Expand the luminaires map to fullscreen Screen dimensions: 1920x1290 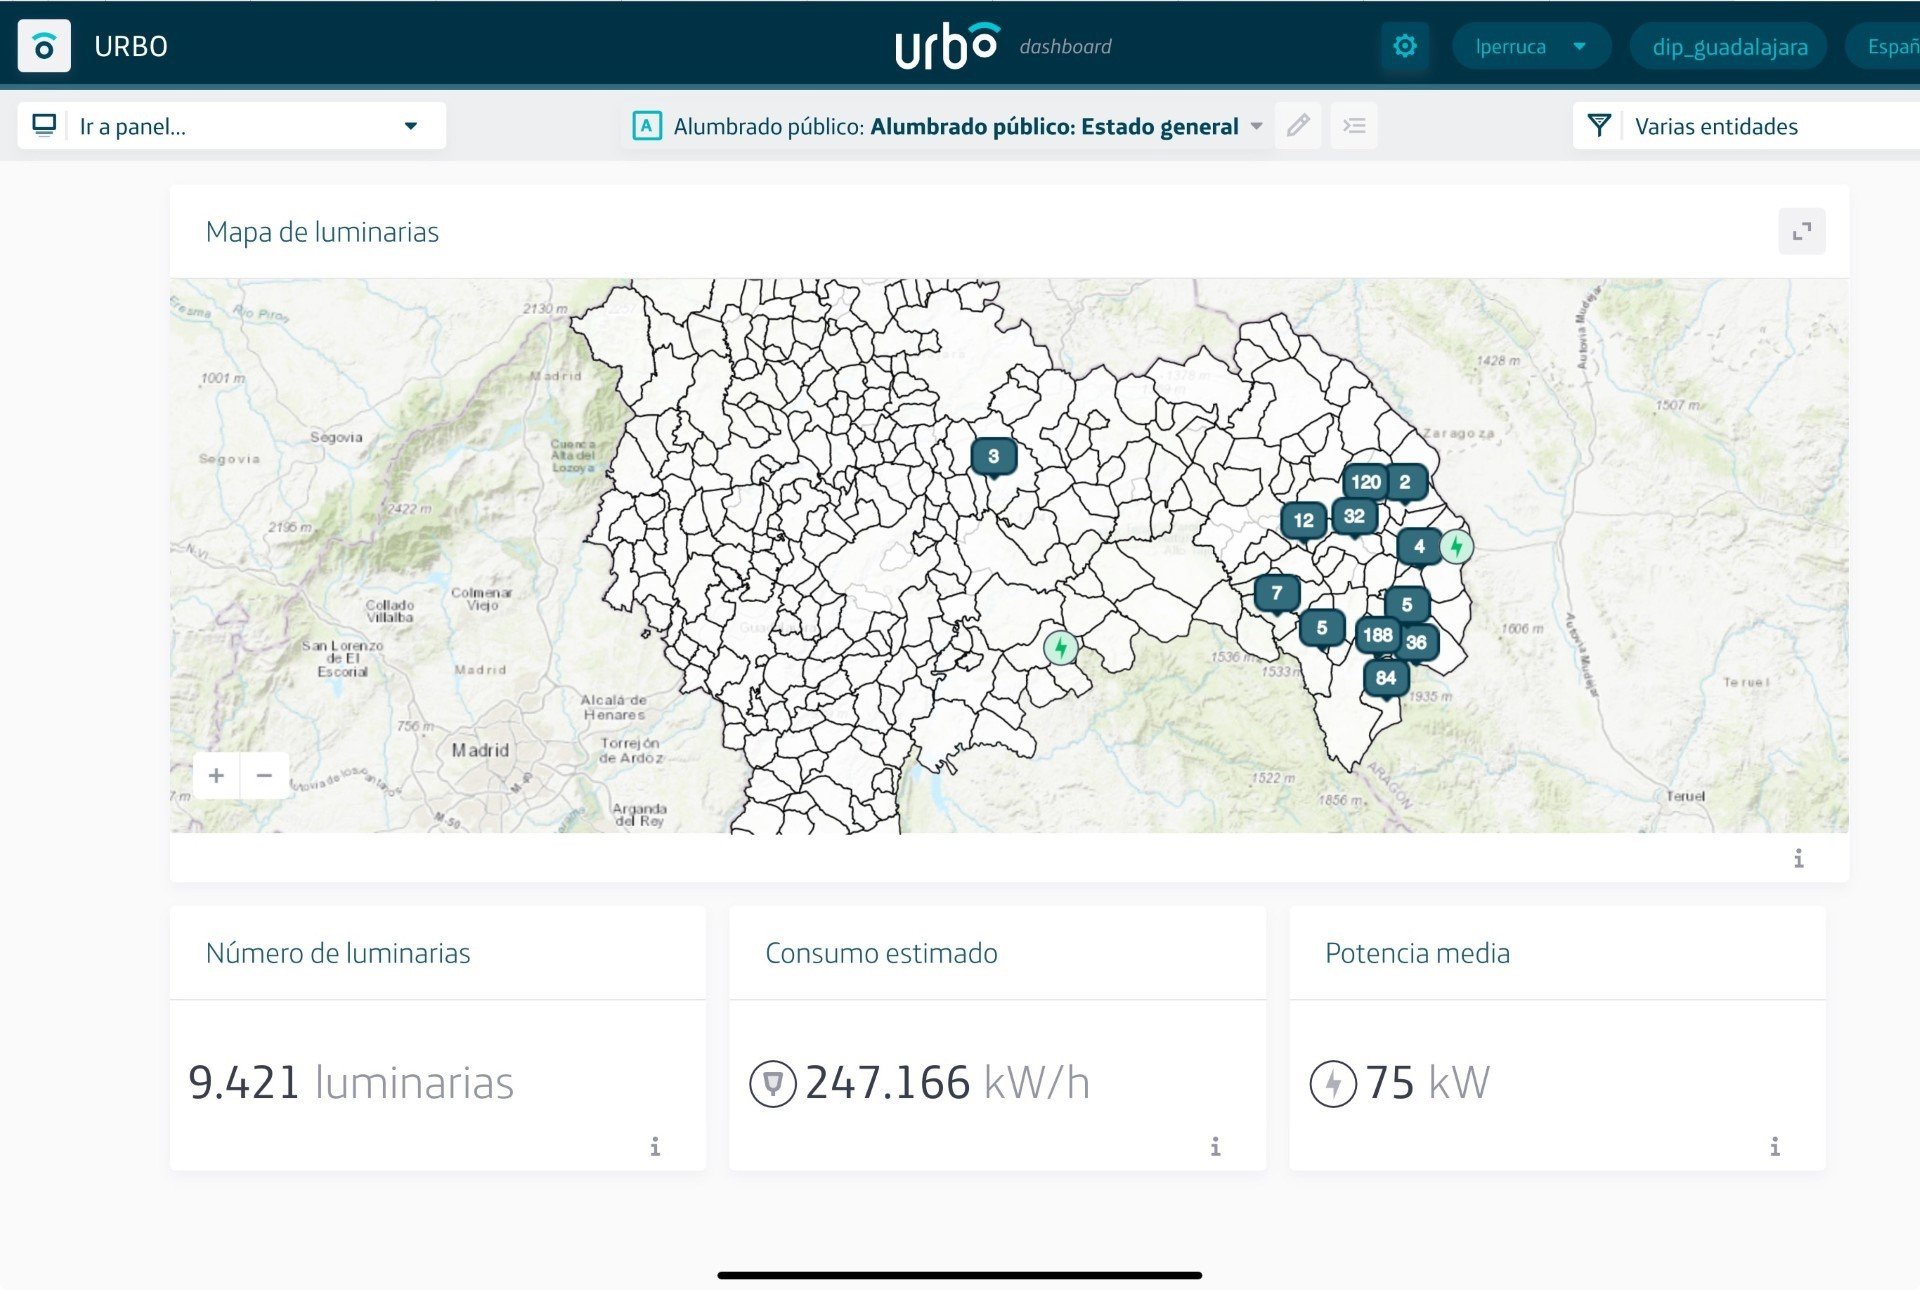(1801, 232)
